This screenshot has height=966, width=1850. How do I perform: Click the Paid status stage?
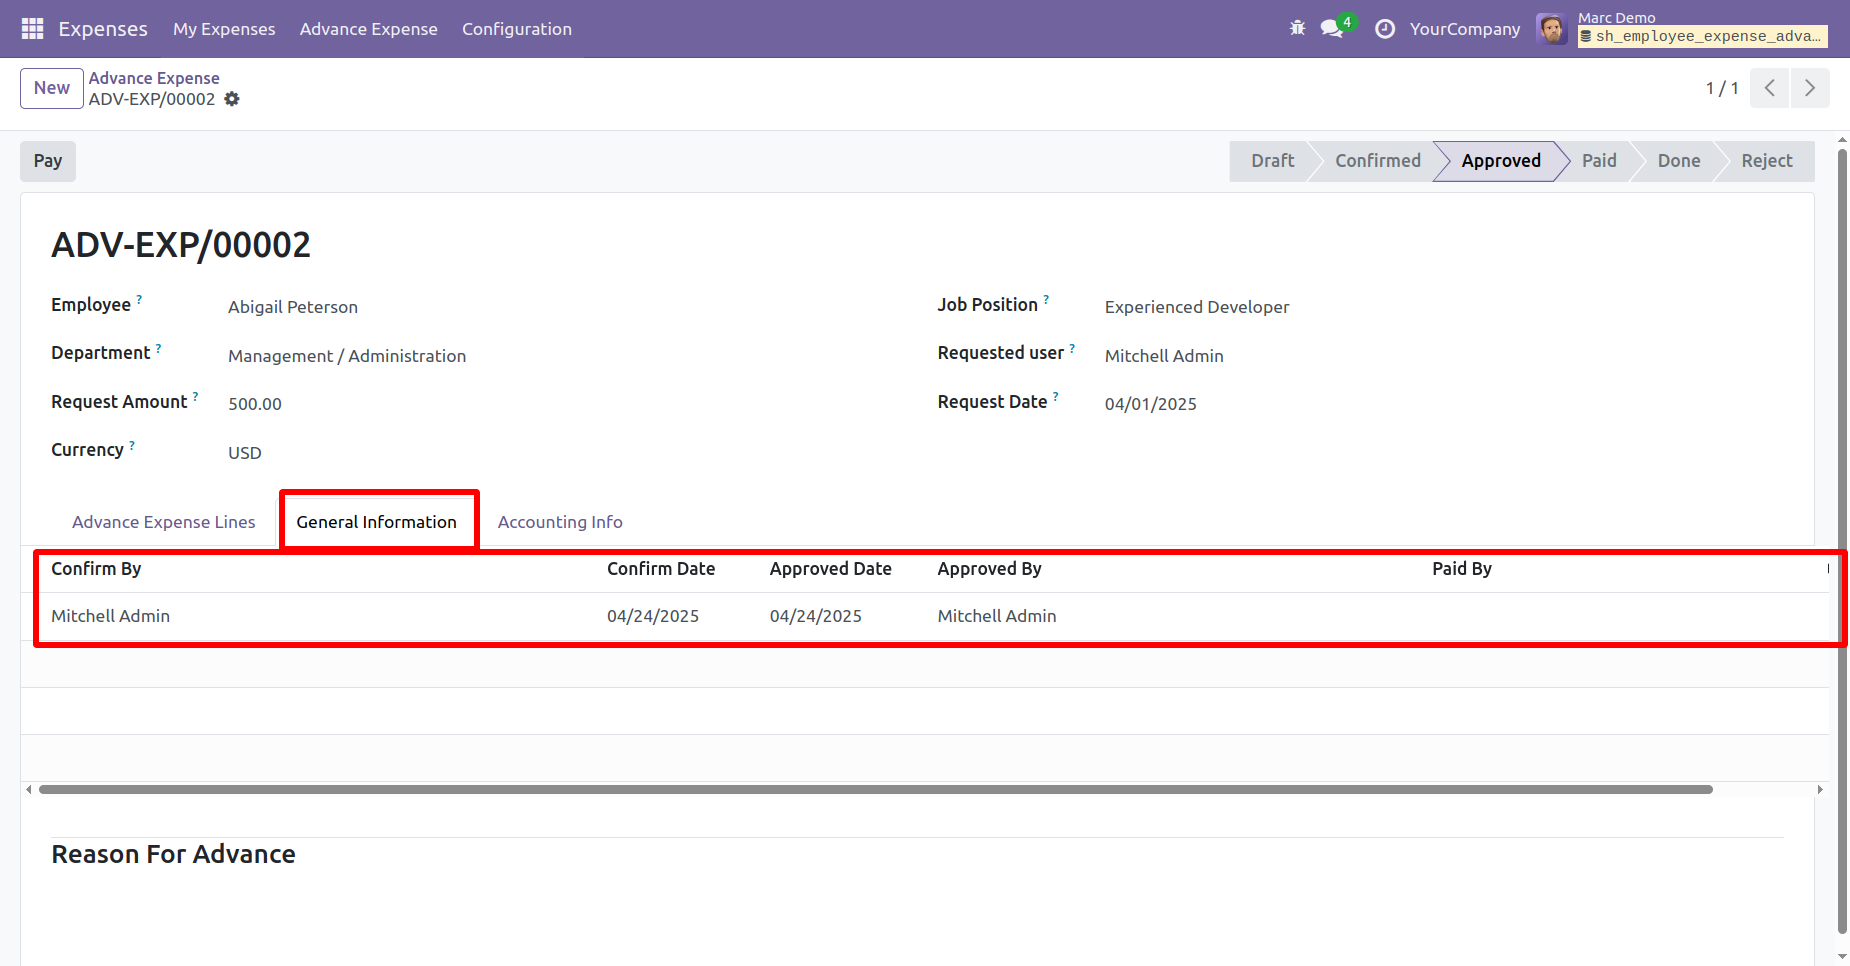click(x=1599, y=161)
